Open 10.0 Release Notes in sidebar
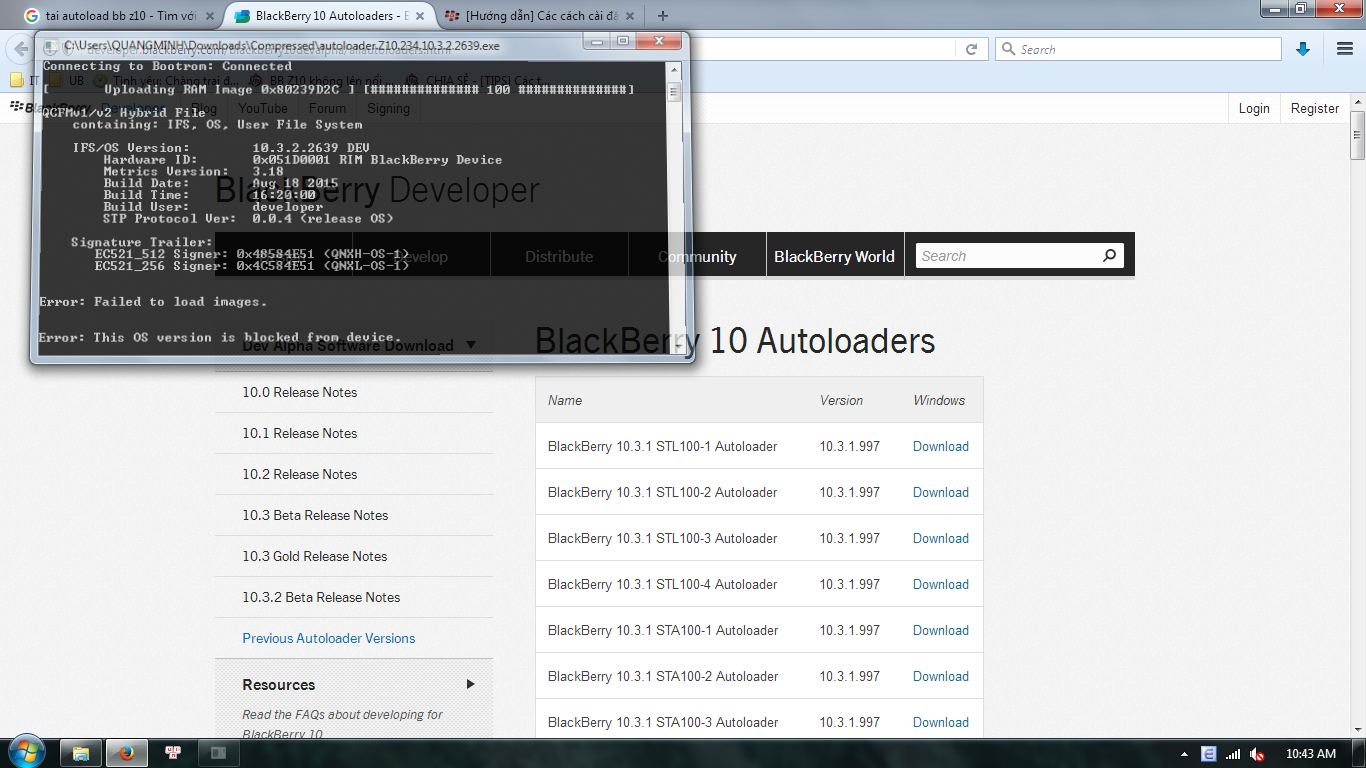The height and width of the screenshot is (768, 1366). 300,392
